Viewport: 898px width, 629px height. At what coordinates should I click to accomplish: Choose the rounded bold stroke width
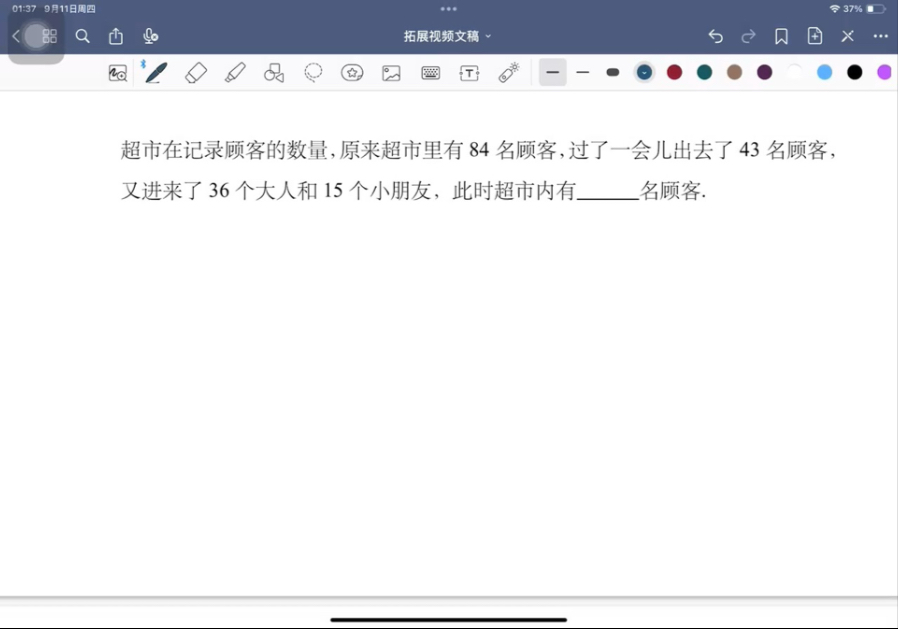[x=613, y=72]
